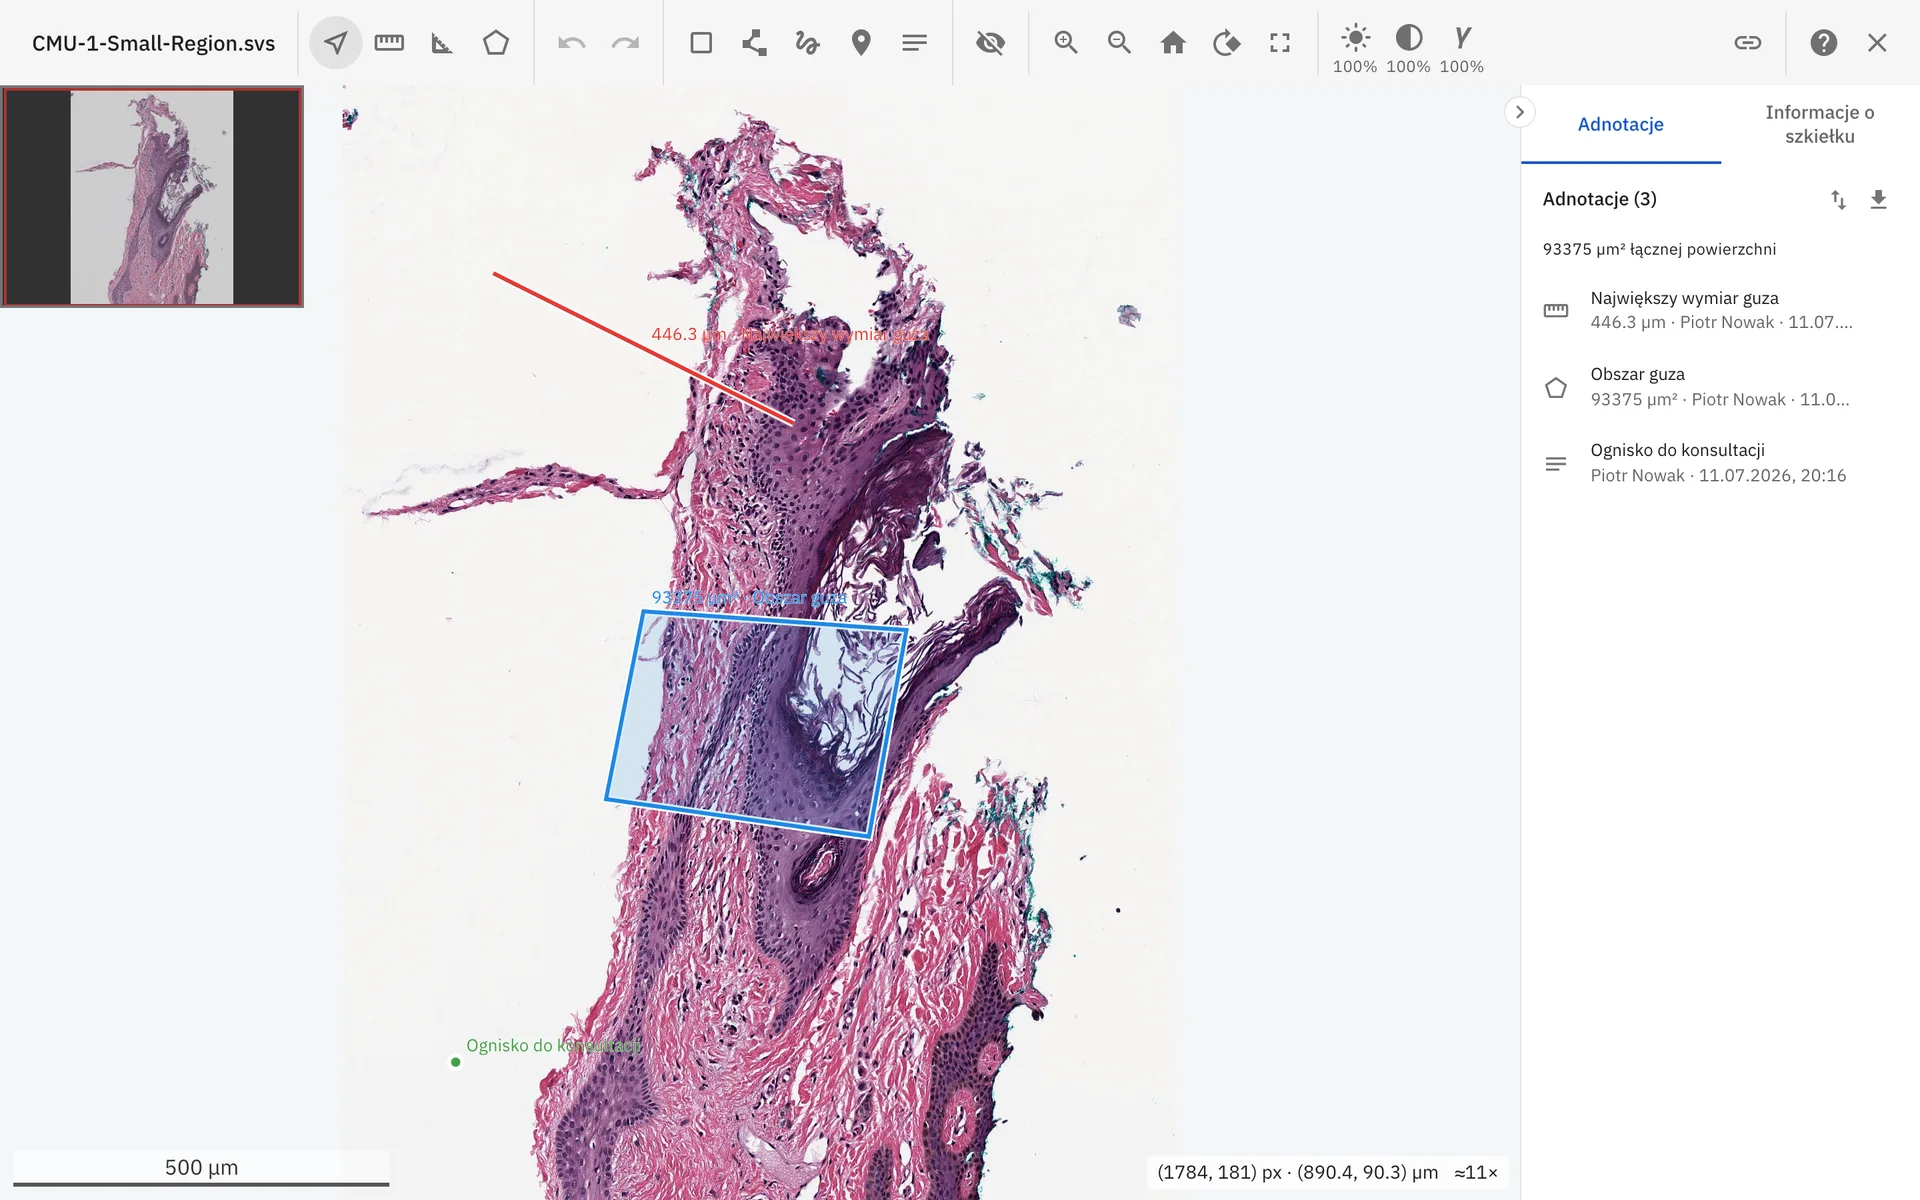This screenshot has width=1920, height=1200.
Task: Download annotations export
Action: 1878,200
